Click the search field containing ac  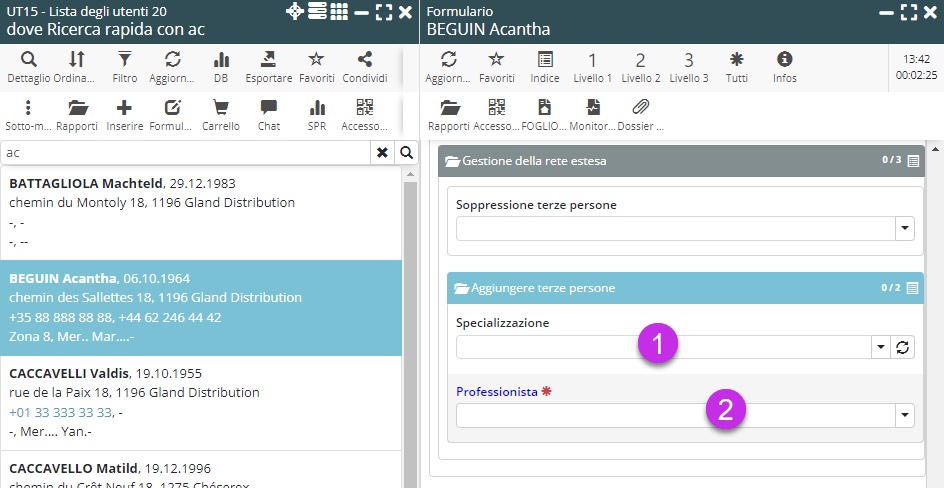coord(185,152)
